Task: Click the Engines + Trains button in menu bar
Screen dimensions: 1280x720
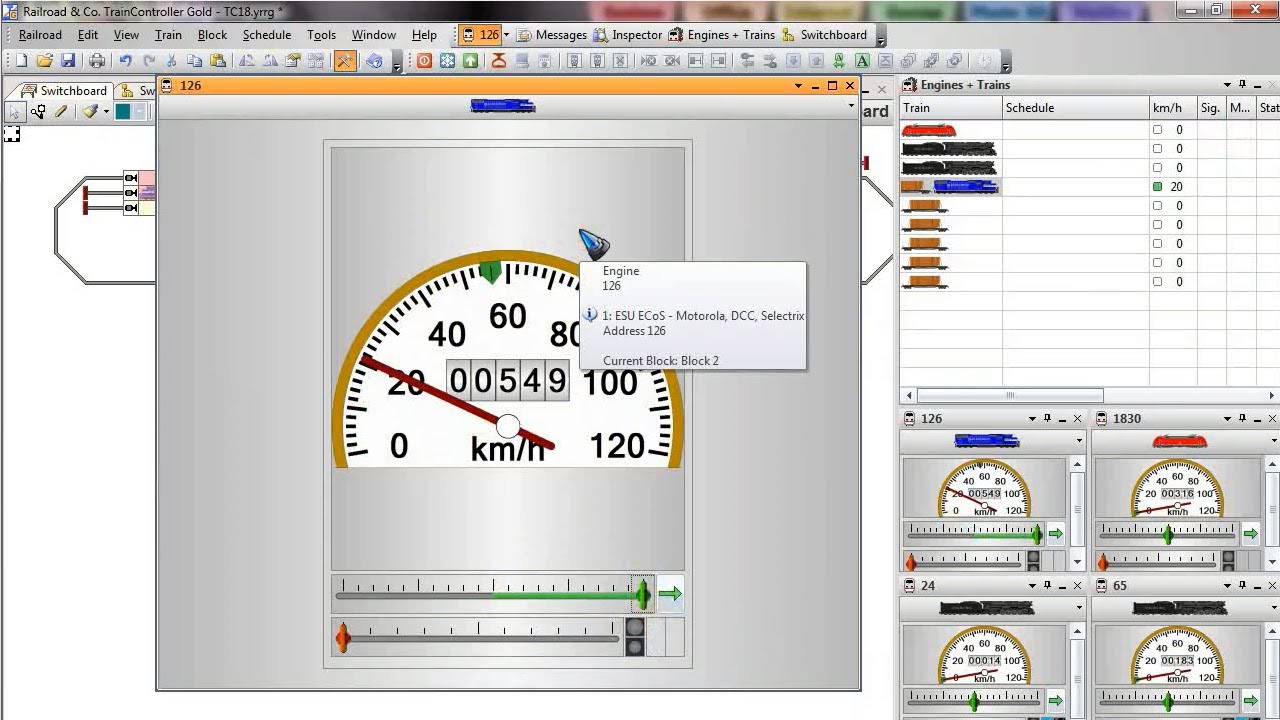Action: pyautogui.click(x=721, y=35)
